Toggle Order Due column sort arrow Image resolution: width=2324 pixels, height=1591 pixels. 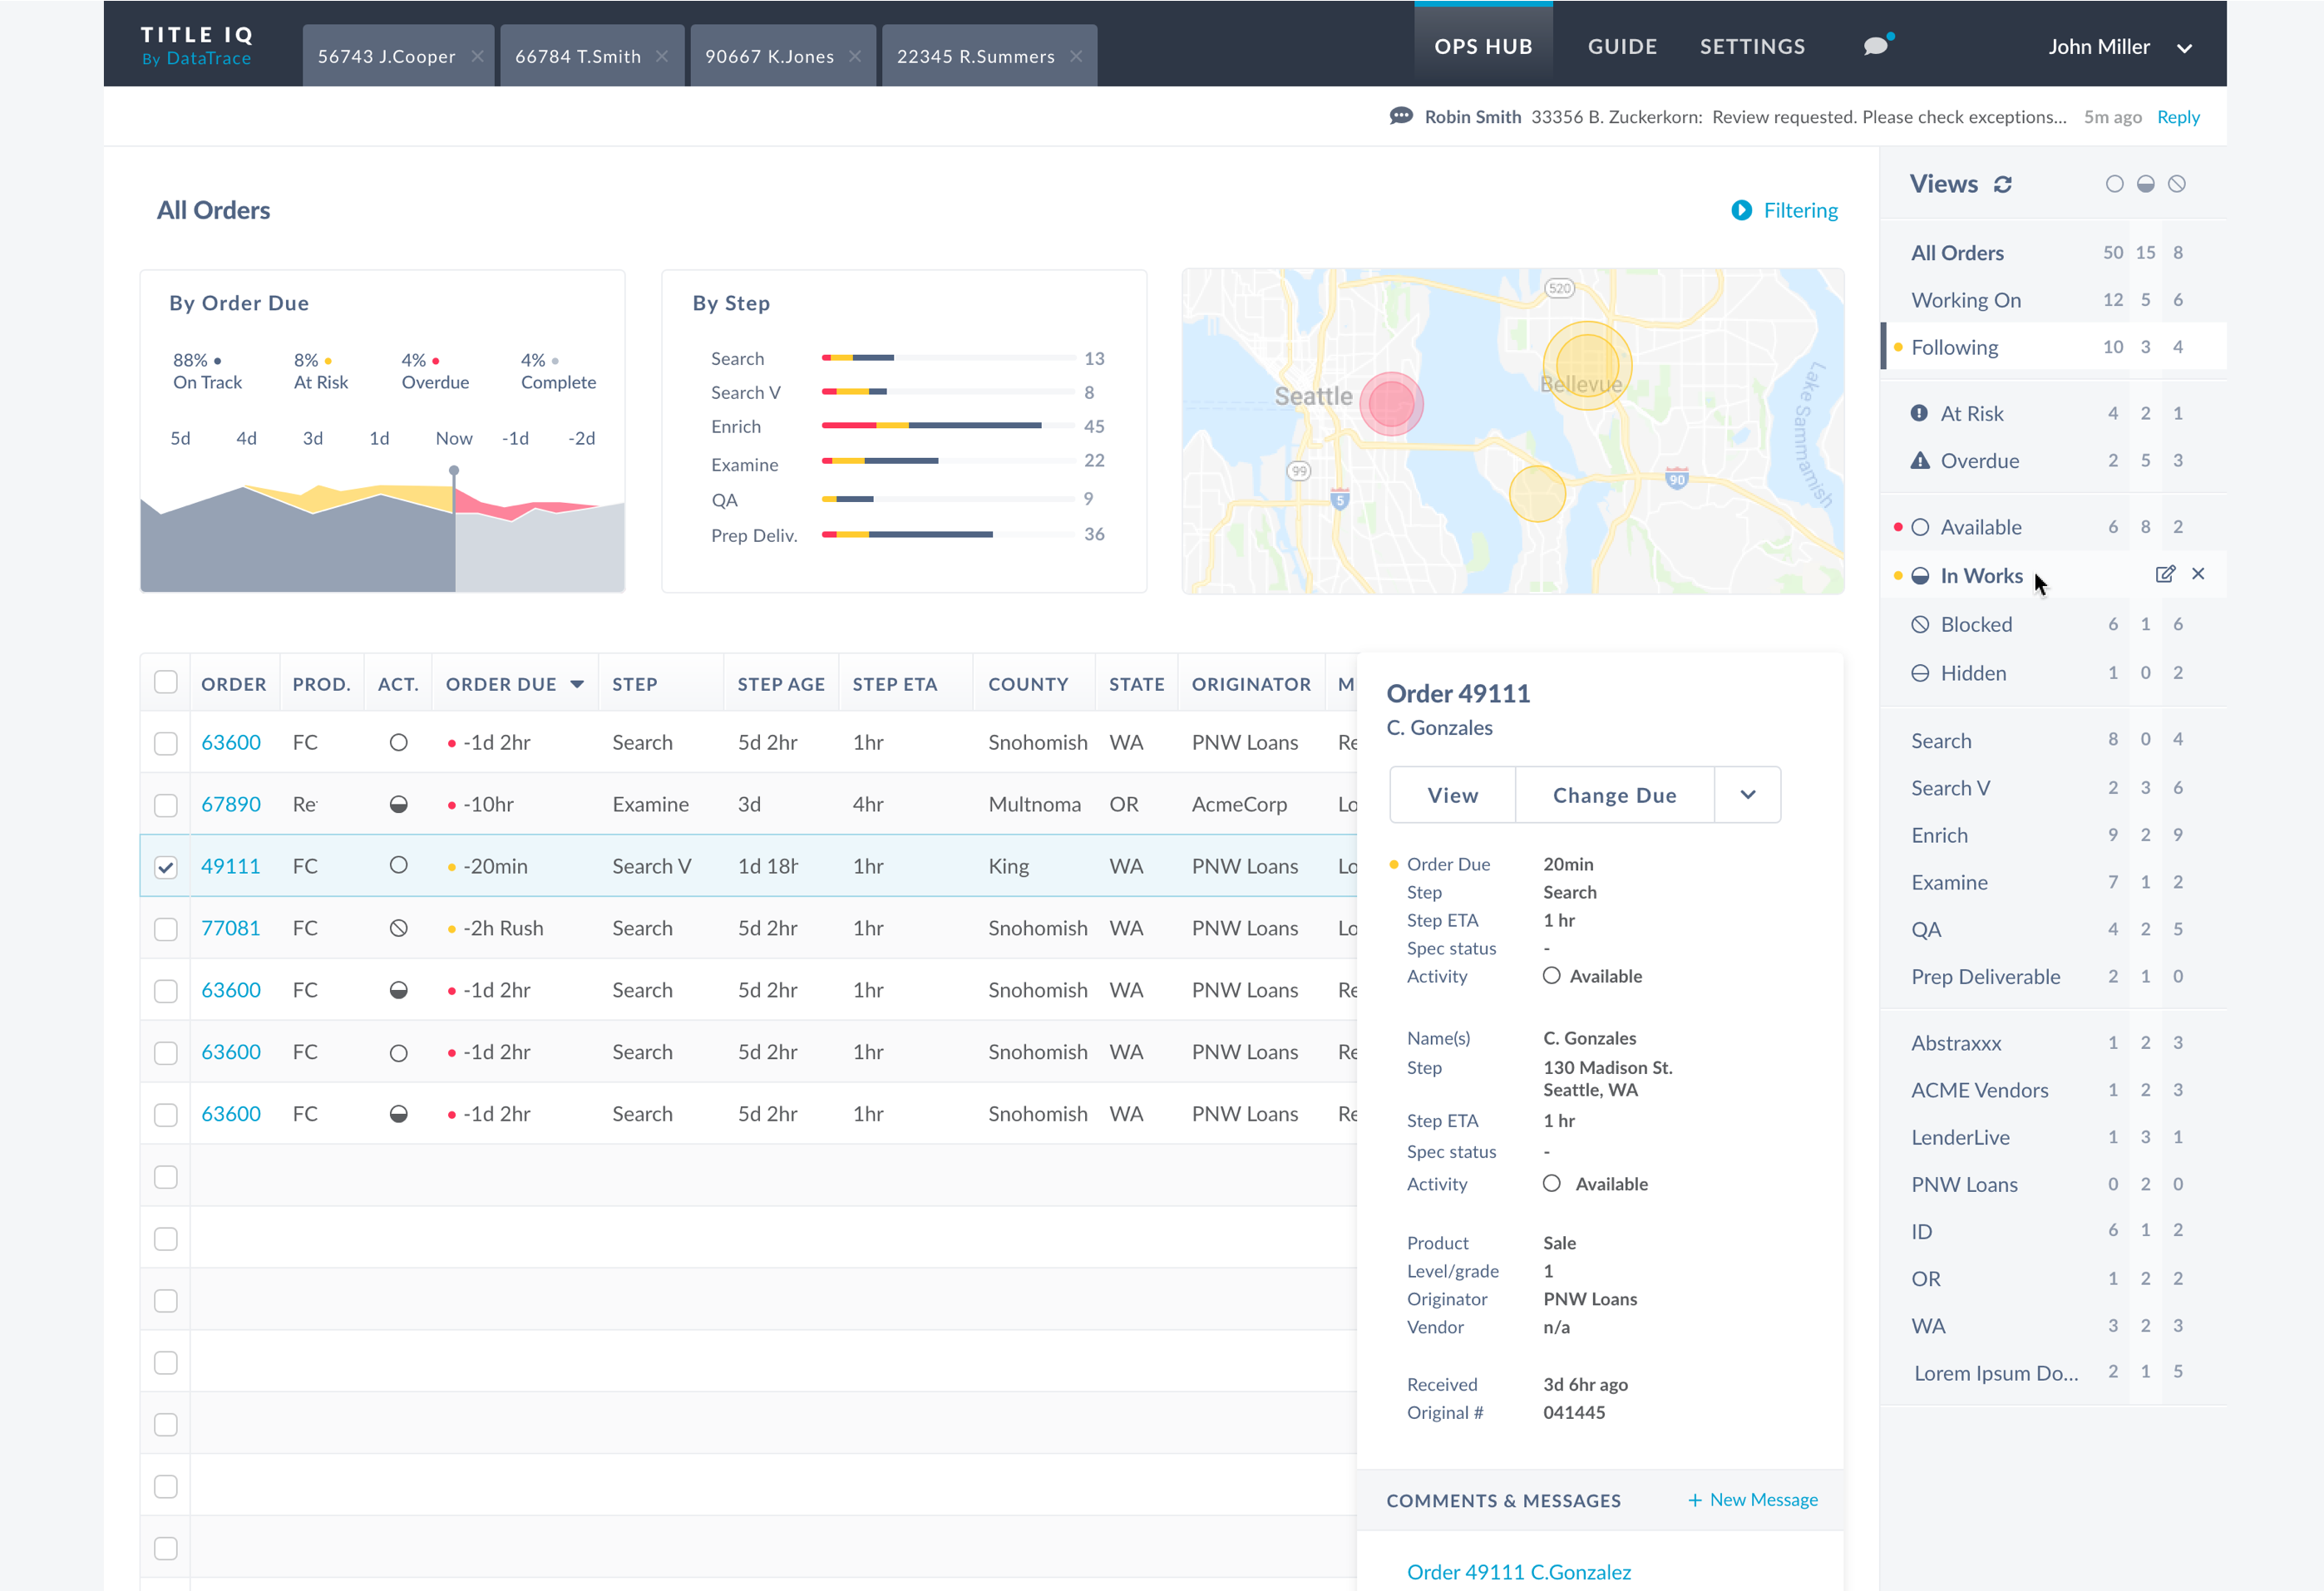[577, 684]
